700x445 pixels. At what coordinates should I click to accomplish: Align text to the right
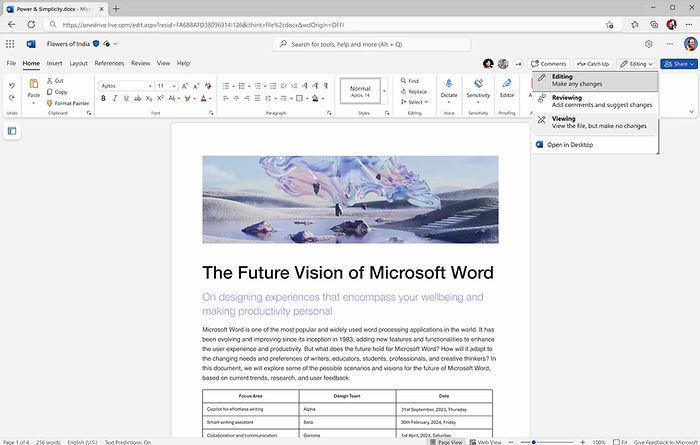click(247, 98)
